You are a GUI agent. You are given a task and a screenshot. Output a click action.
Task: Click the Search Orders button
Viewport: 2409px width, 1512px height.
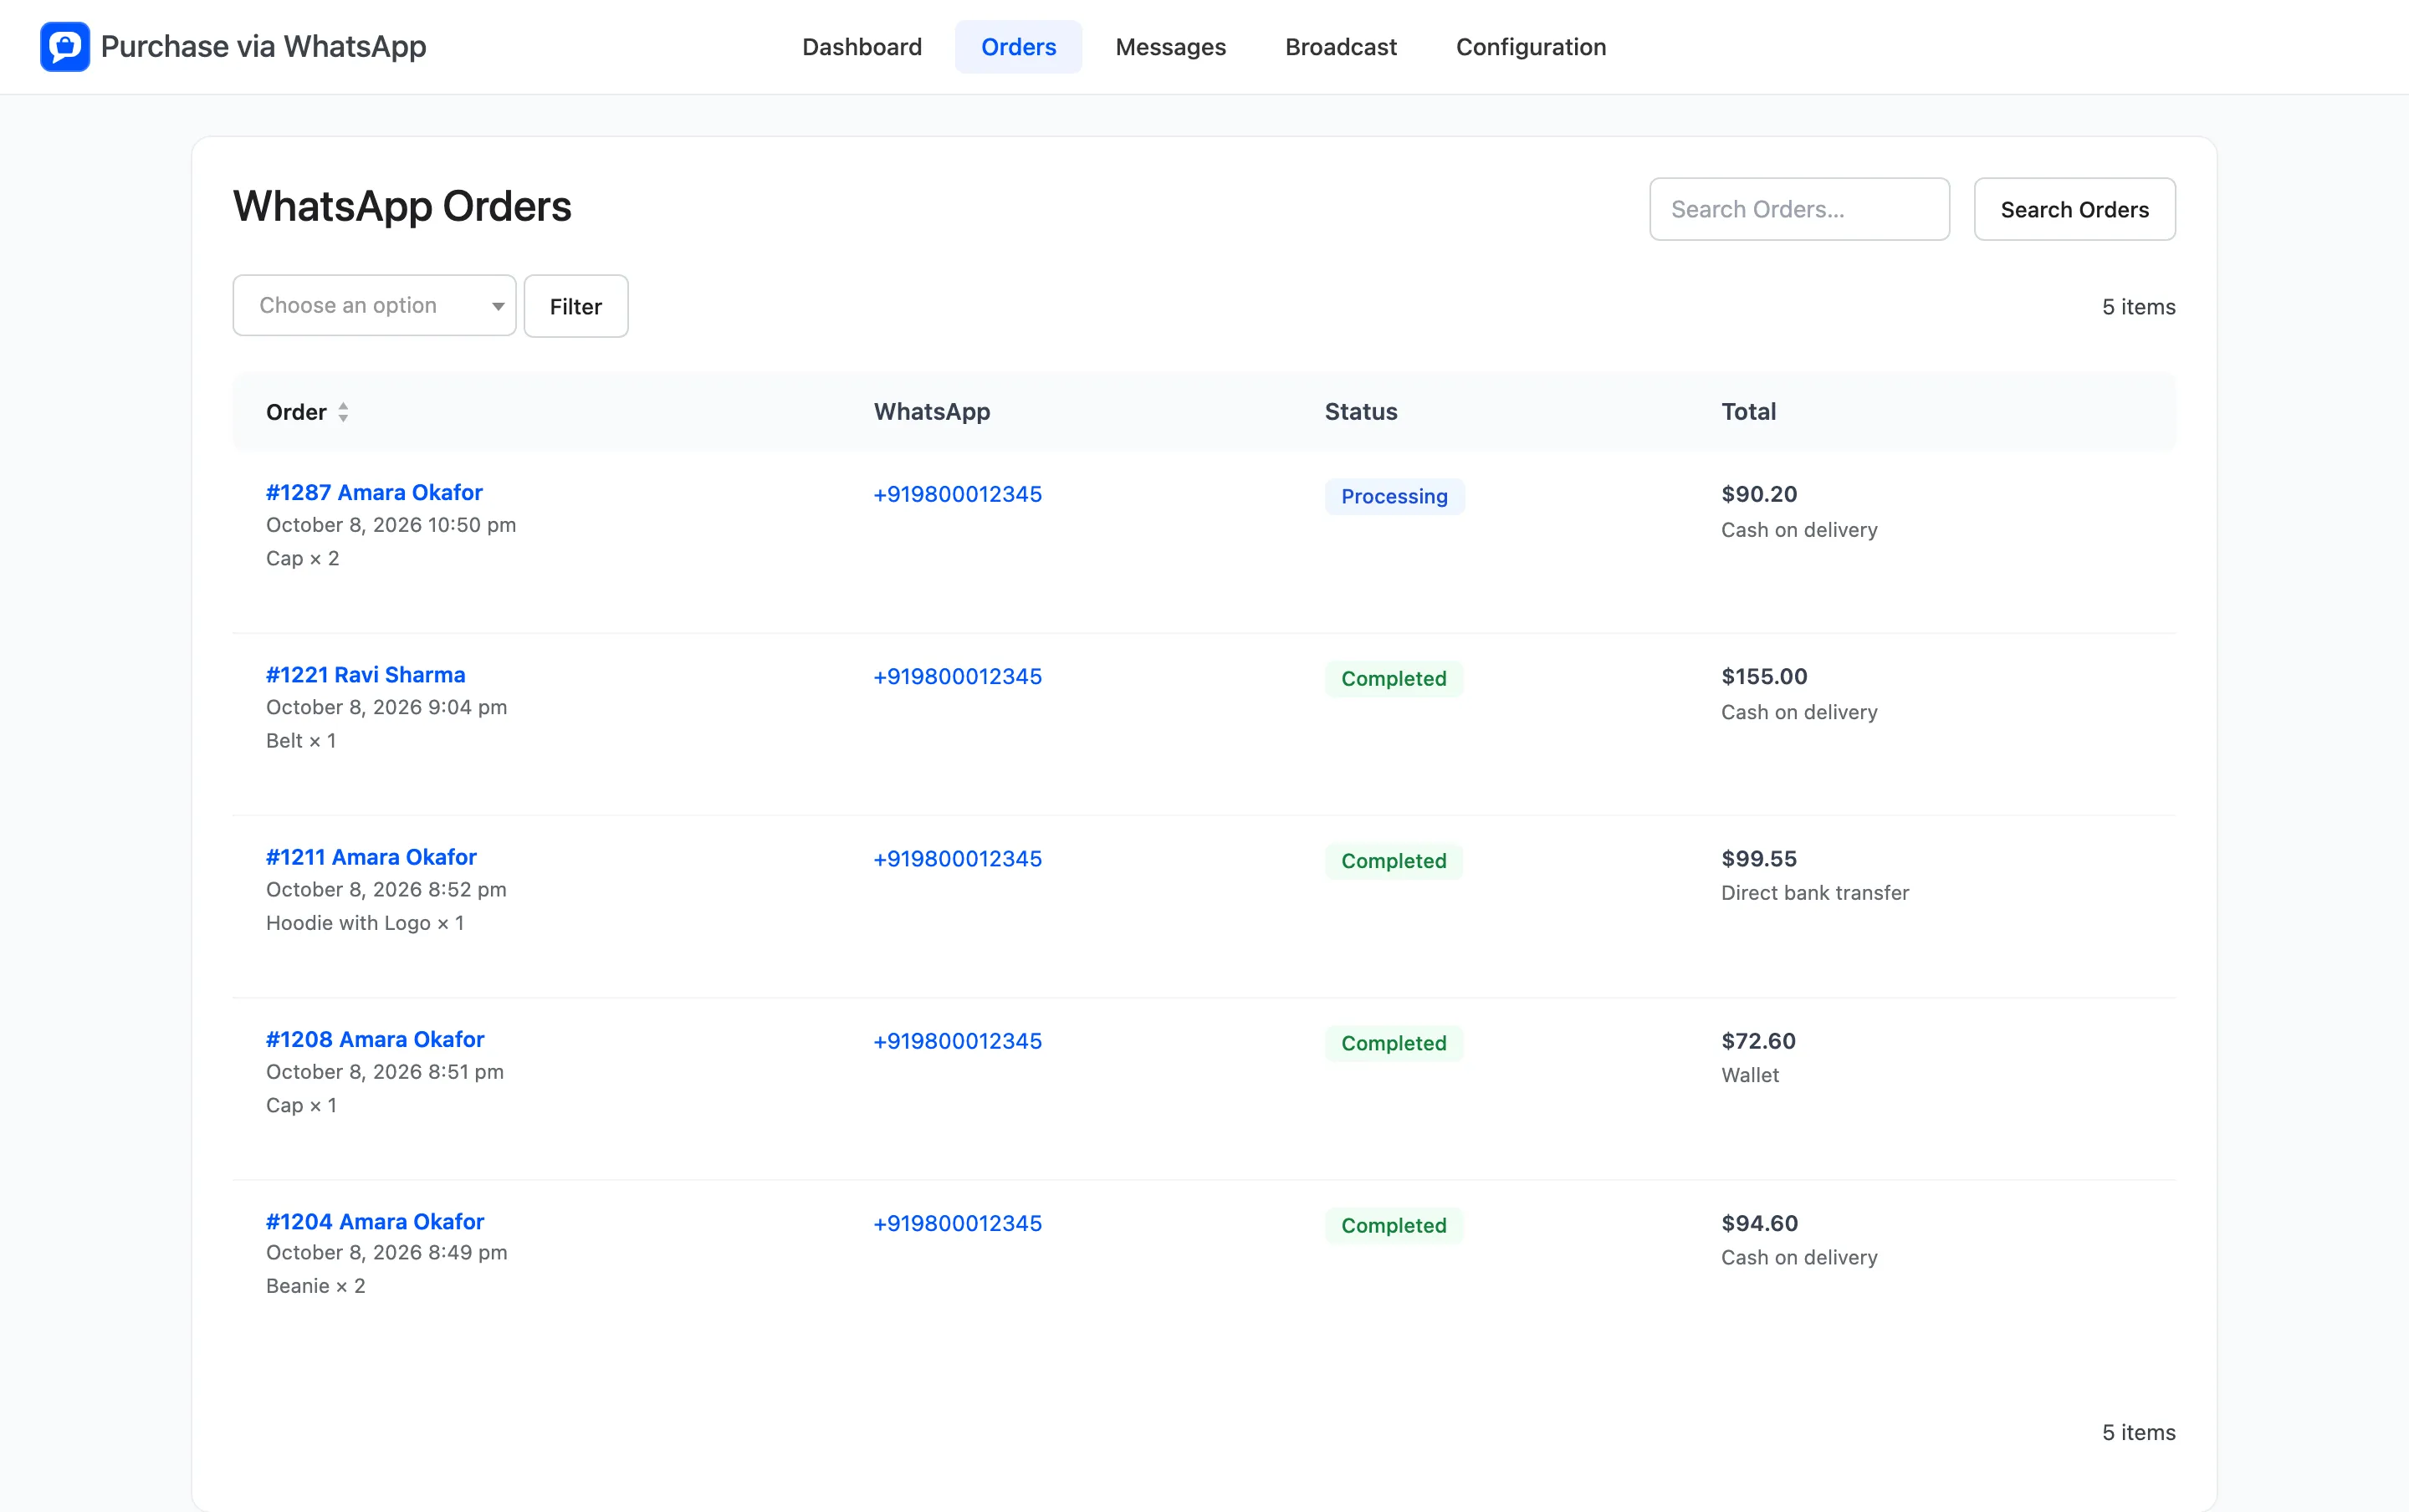click(2074, 209)
